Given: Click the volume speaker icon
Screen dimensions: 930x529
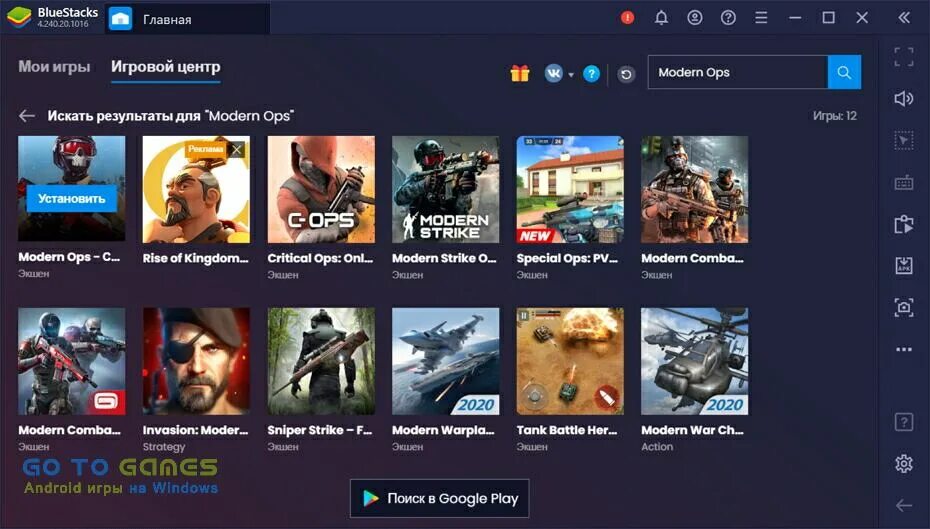Looking at the screenshot, I should point(904,98).
